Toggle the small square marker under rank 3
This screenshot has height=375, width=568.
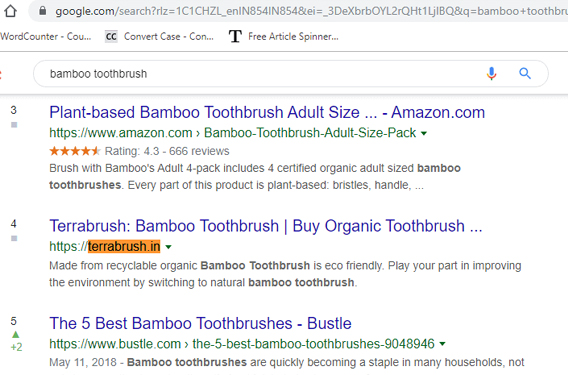coord(14,125)
